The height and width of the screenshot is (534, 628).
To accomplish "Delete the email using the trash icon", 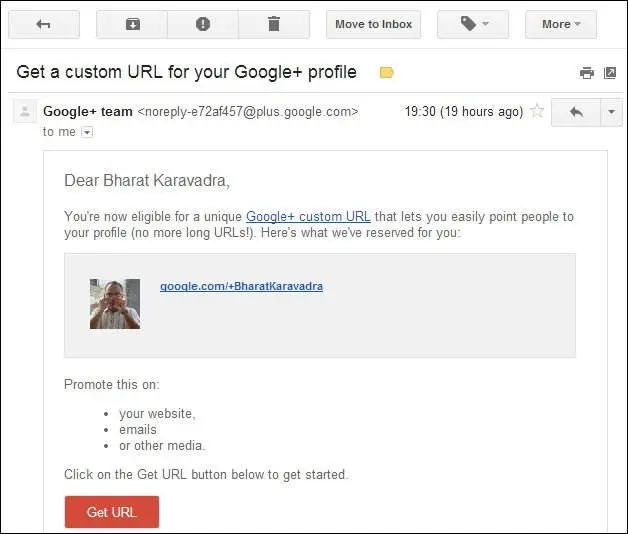I will (x=274, y=24).
